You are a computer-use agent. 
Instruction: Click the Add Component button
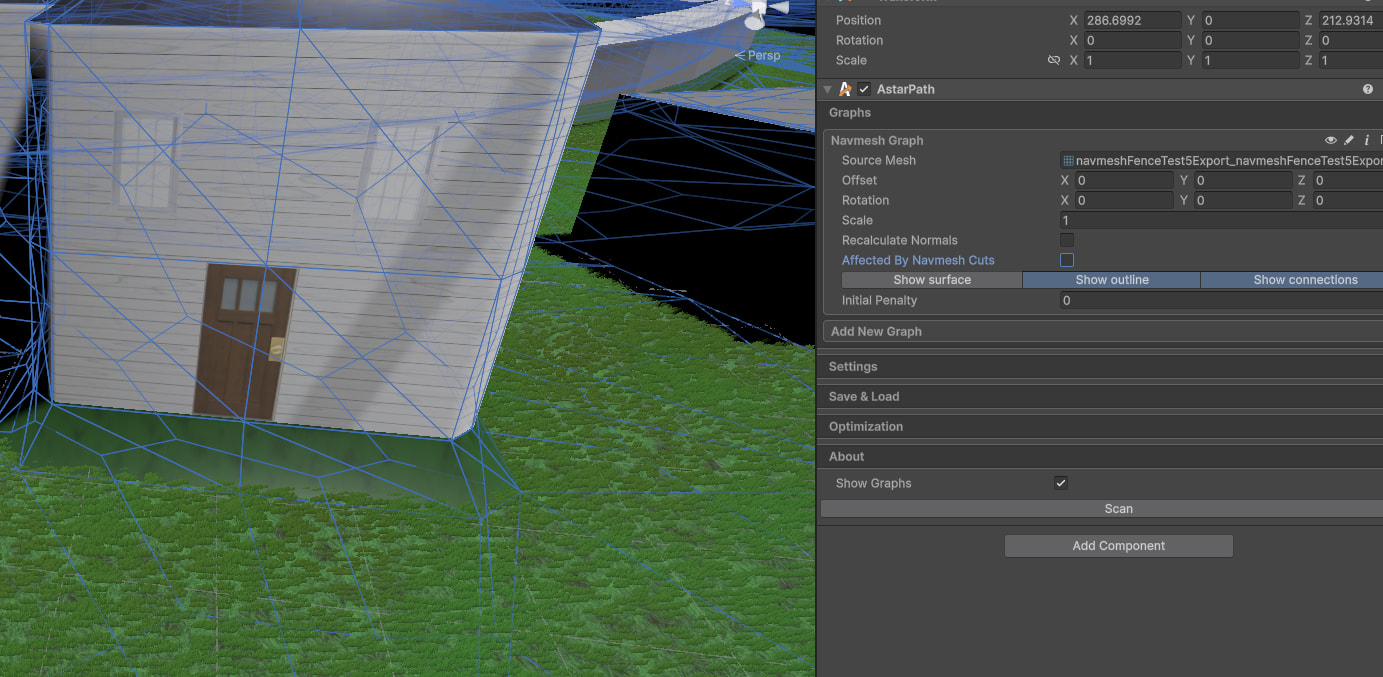1118,546
